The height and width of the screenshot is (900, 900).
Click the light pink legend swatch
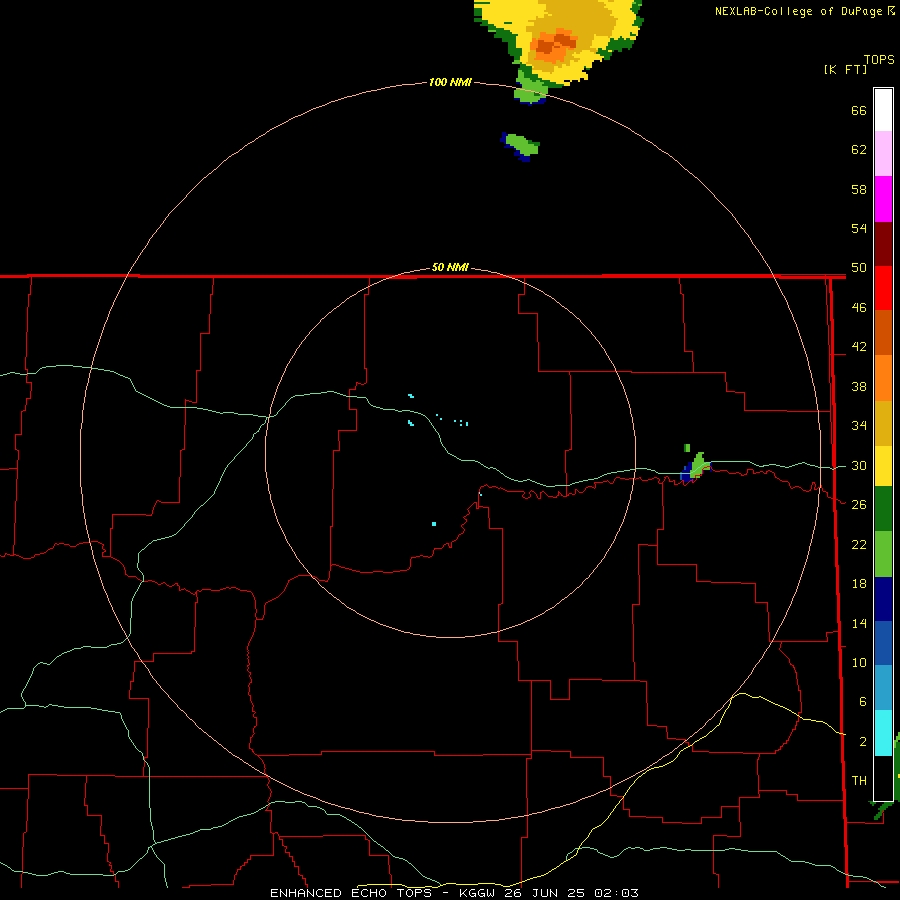pos(883,154)
